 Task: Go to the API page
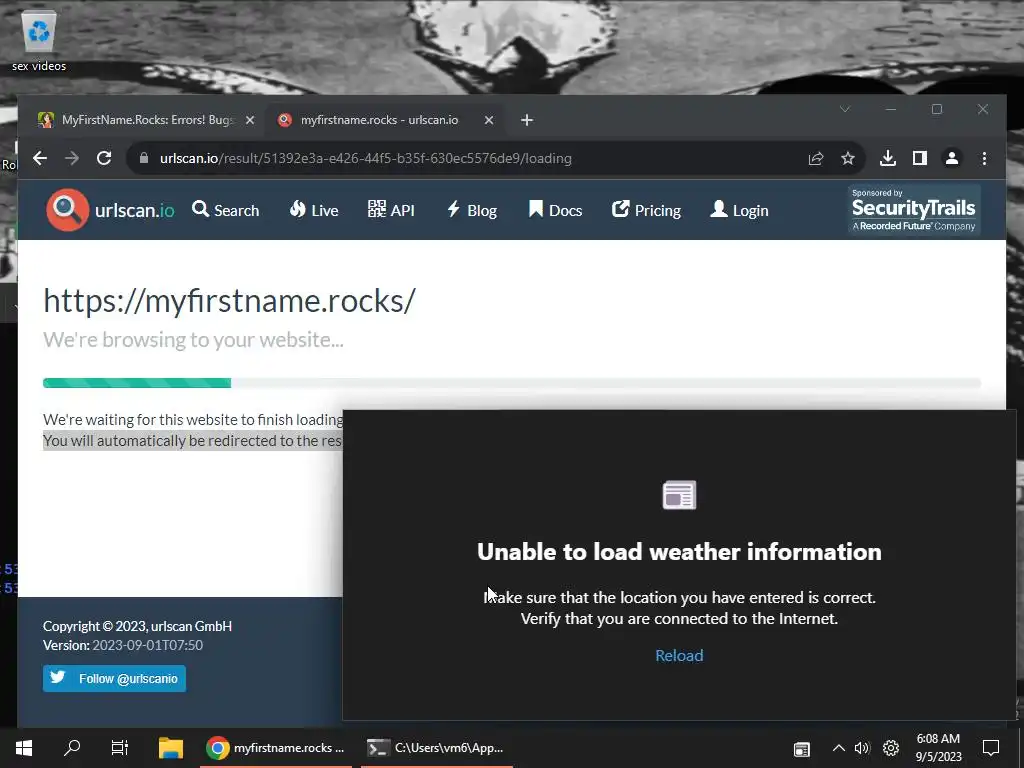[x=391, y=210]
